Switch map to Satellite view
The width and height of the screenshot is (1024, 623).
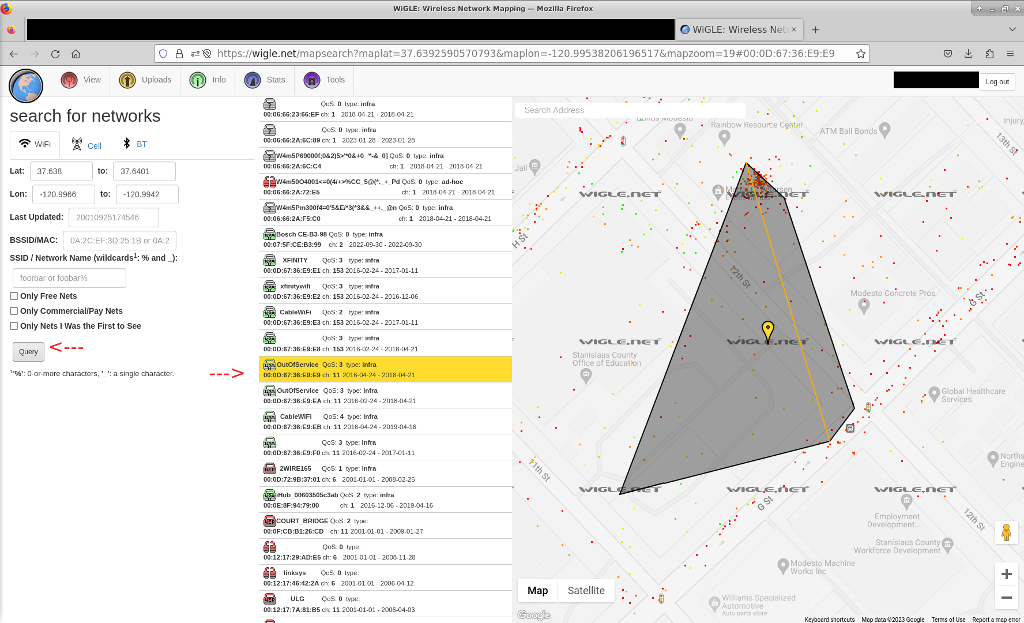[x=585, y=590]
